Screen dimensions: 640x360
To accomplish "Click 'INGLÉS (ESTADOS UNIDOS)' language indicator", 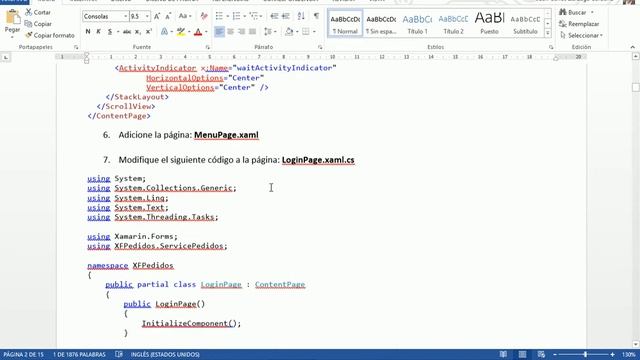I will tap(165, 354).
